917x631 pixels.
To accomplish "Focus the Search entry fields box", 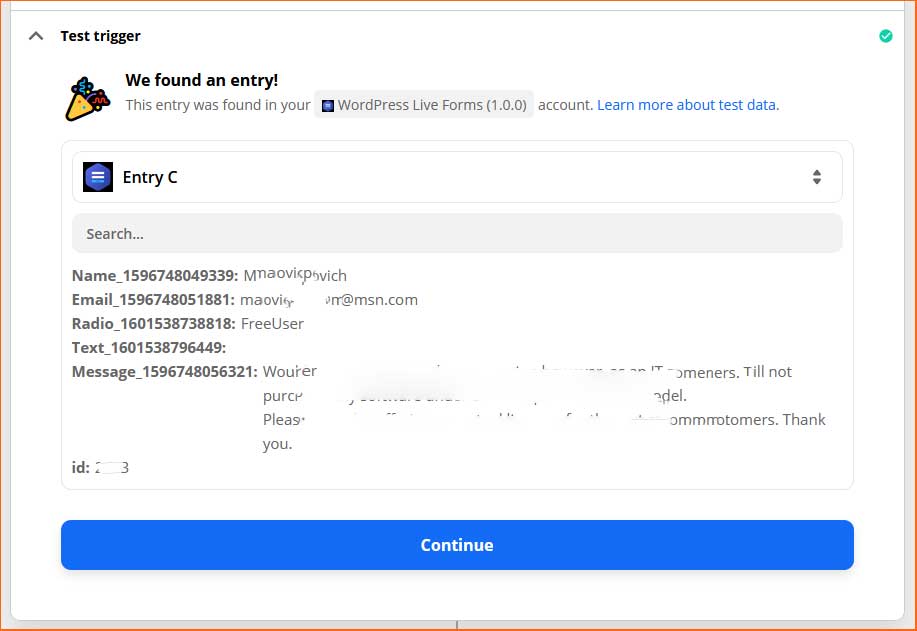I will click(457, 233).
